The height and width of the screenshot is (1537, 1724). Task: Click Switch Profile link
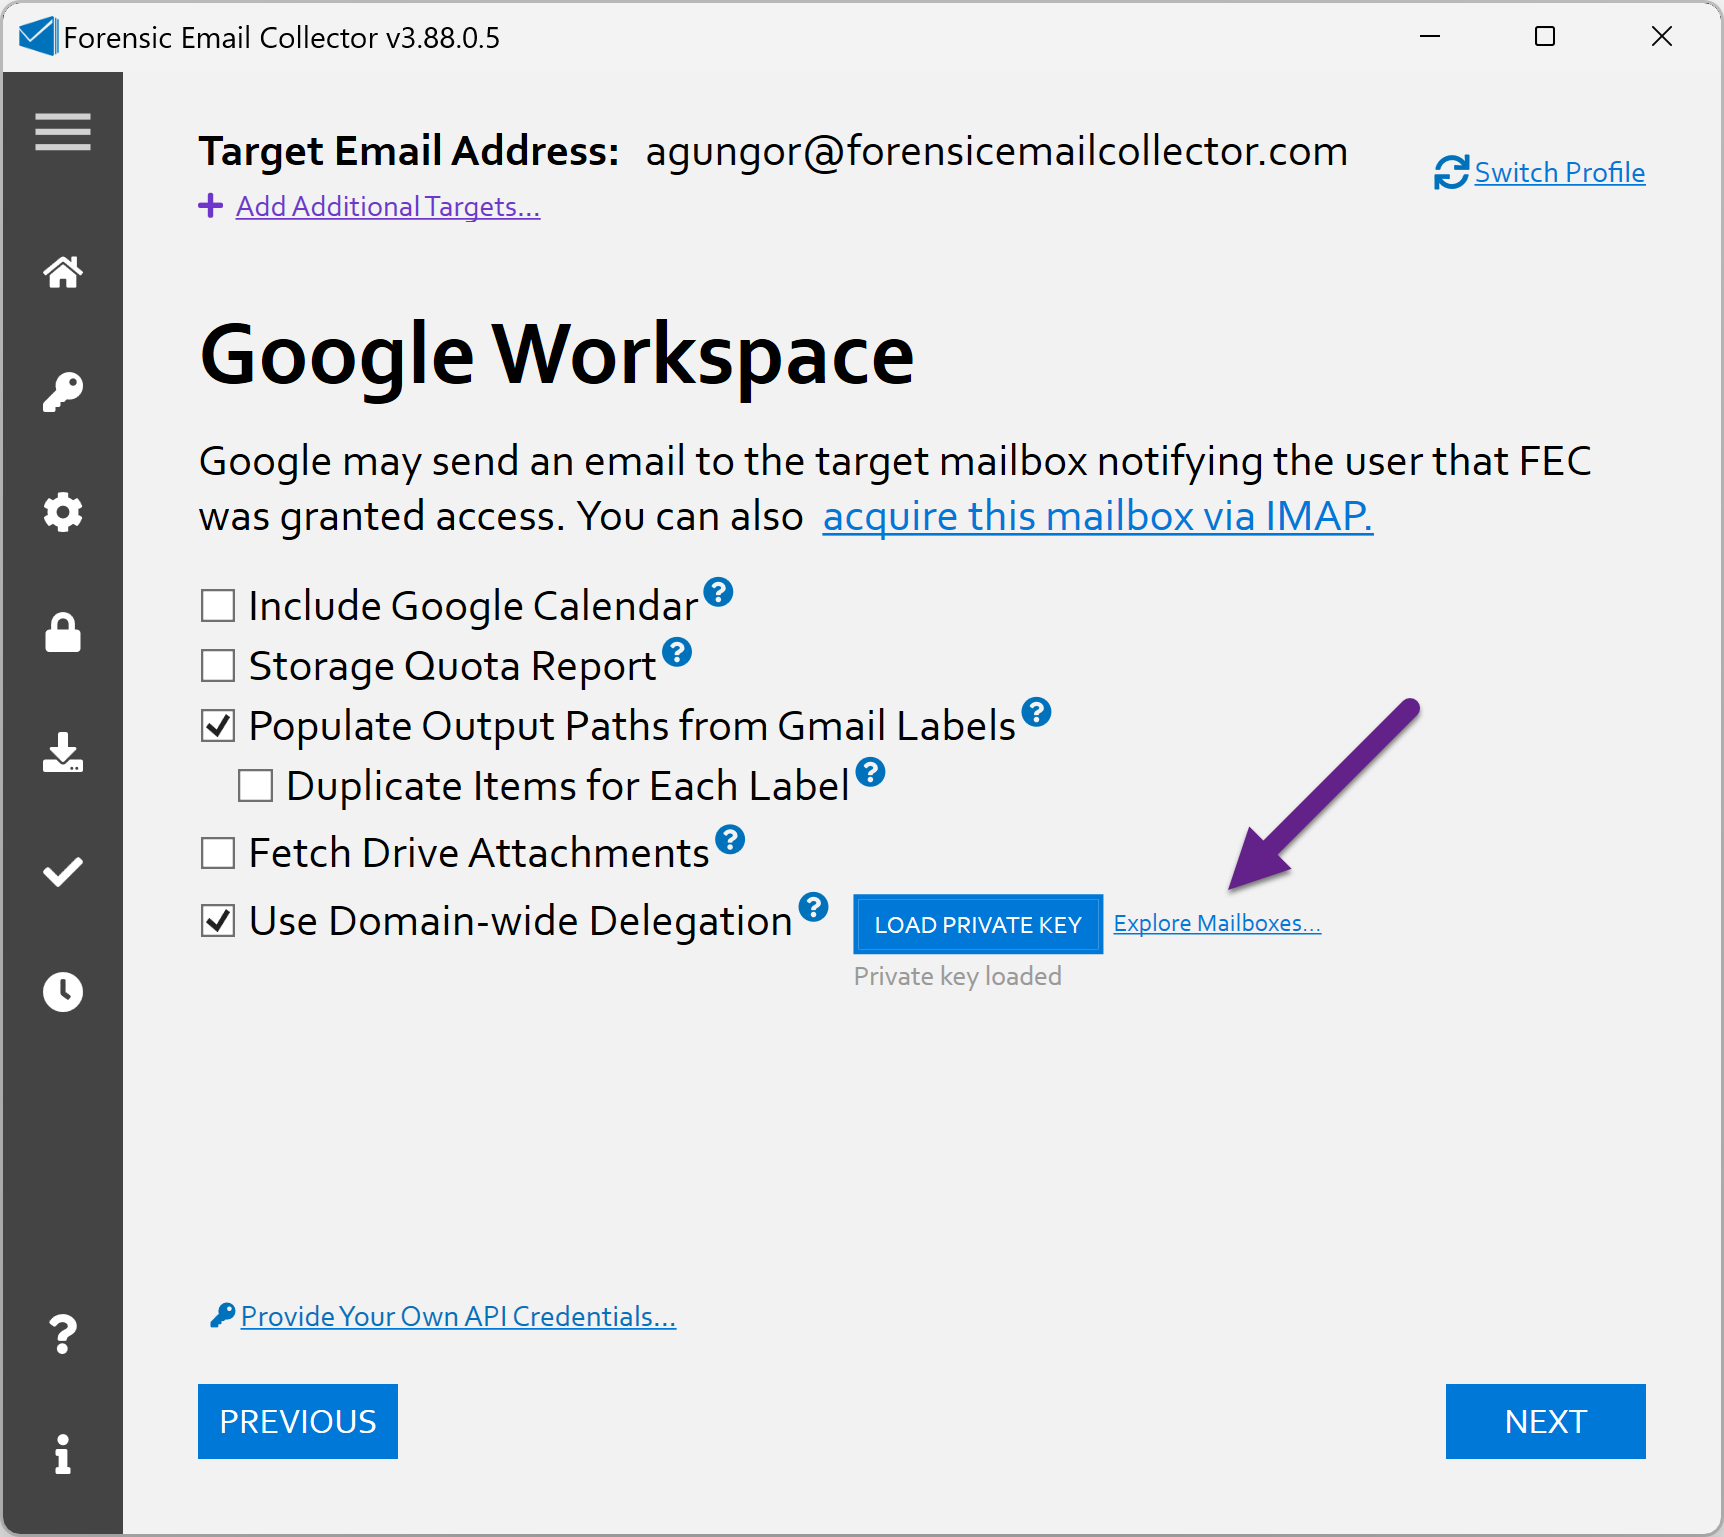1559,172
